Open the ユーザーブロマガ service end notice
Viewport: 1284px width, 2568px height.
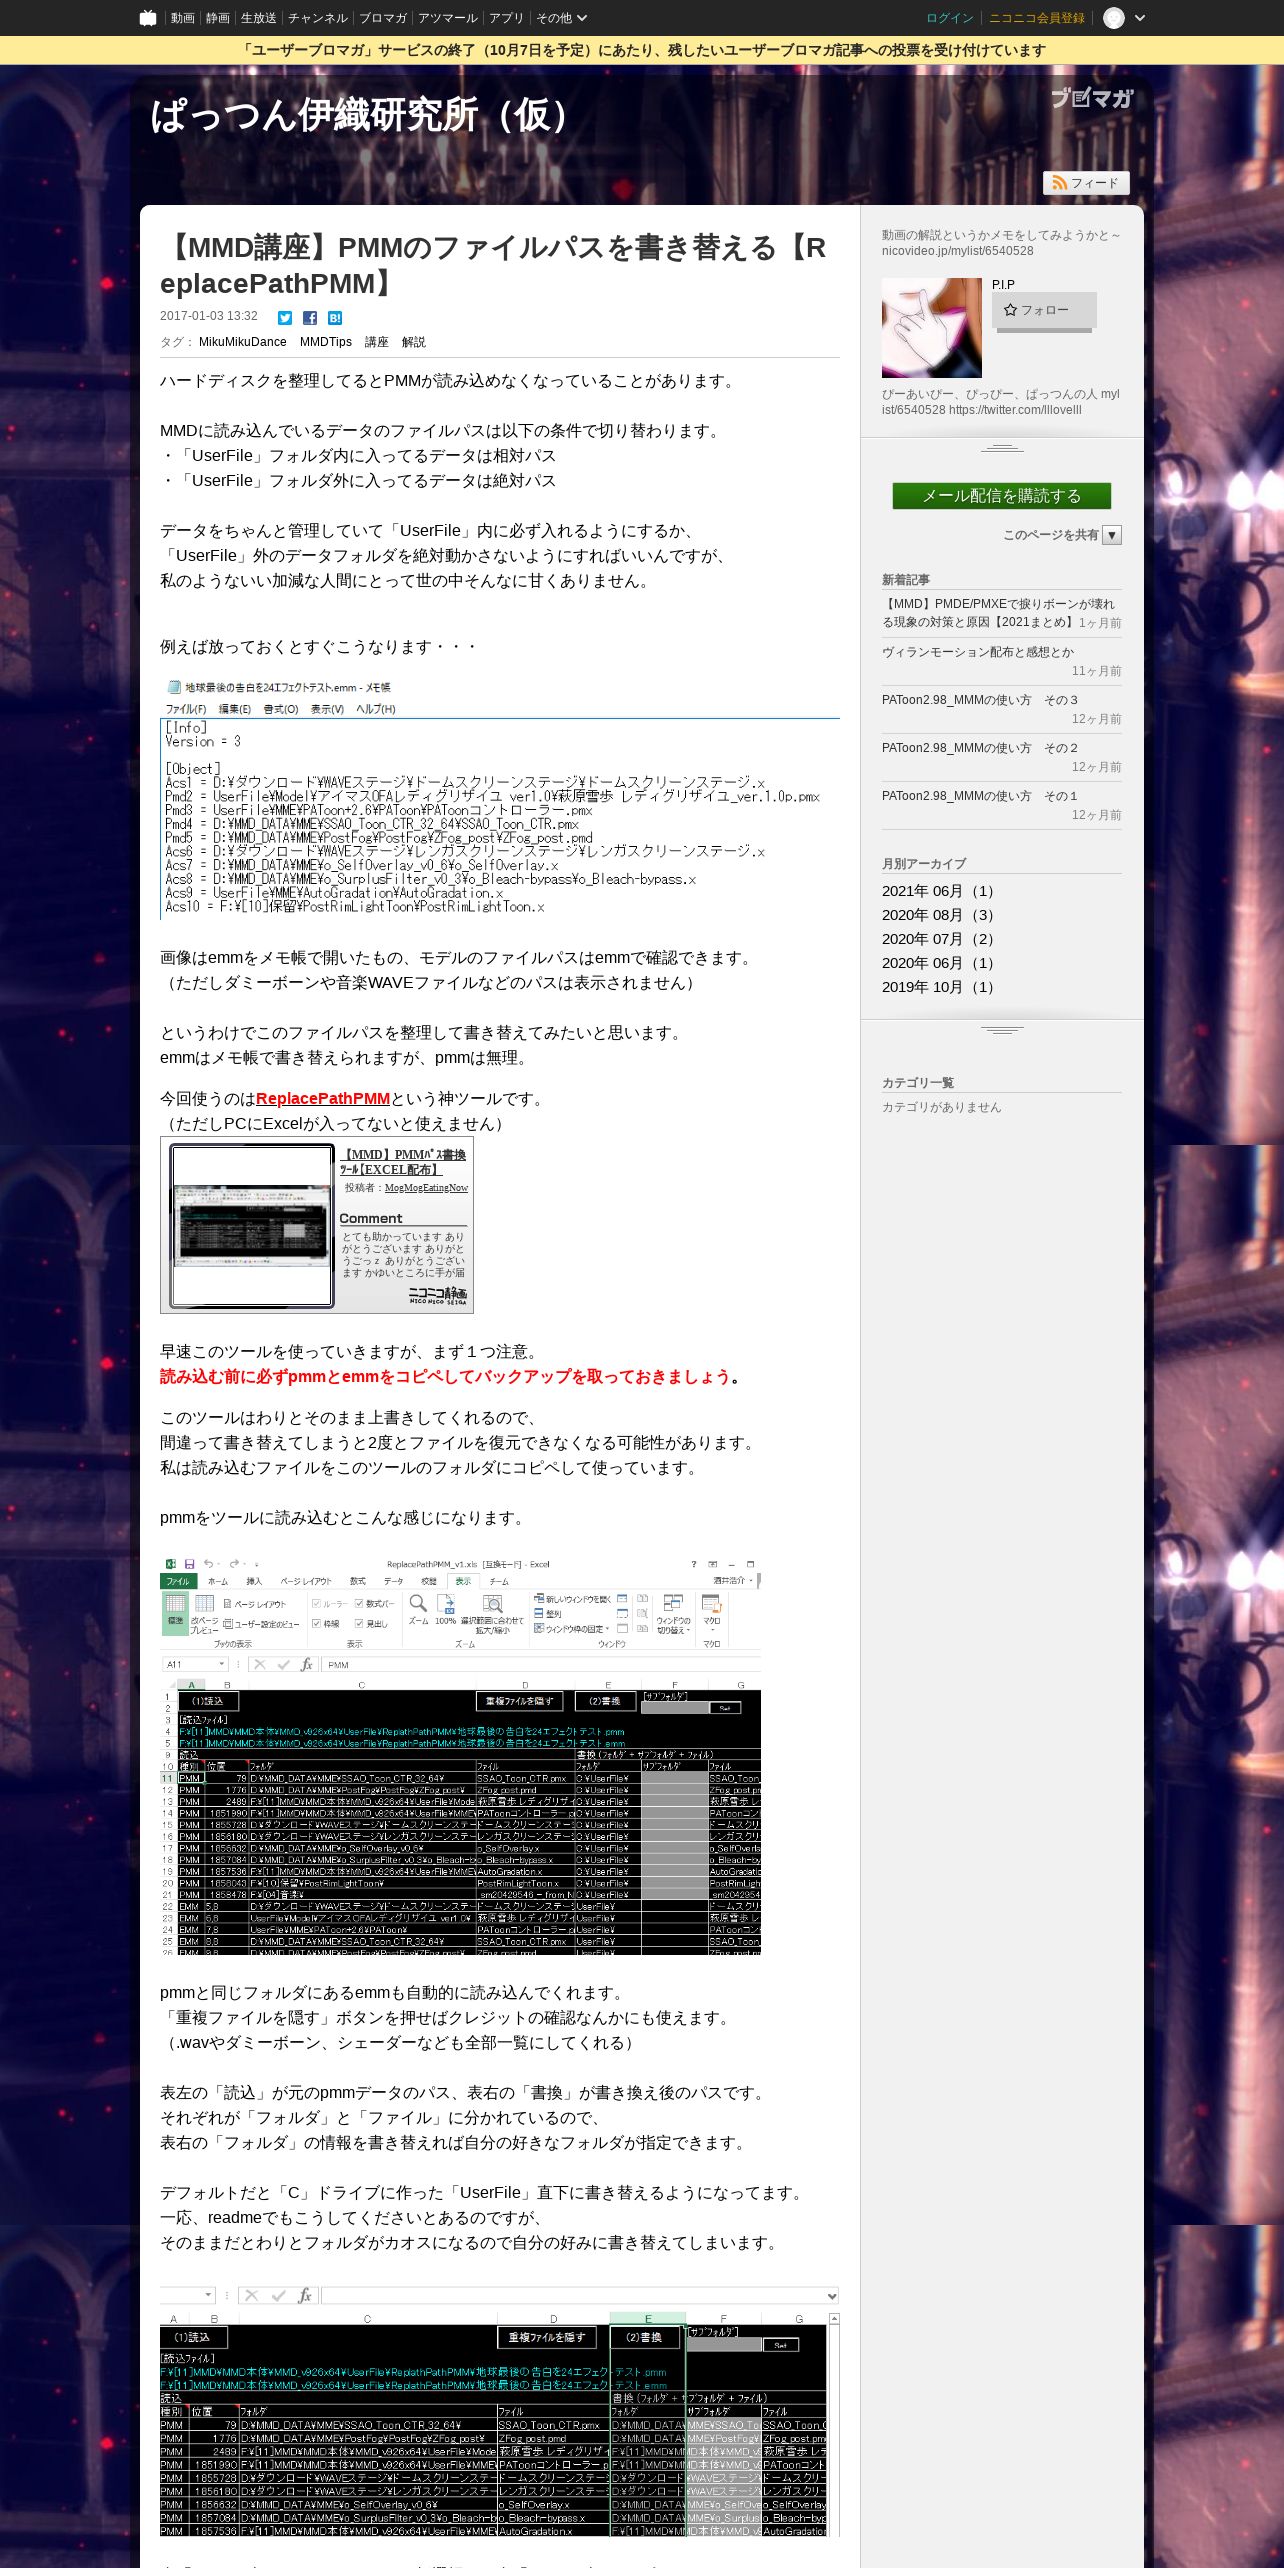click(642, 50)
